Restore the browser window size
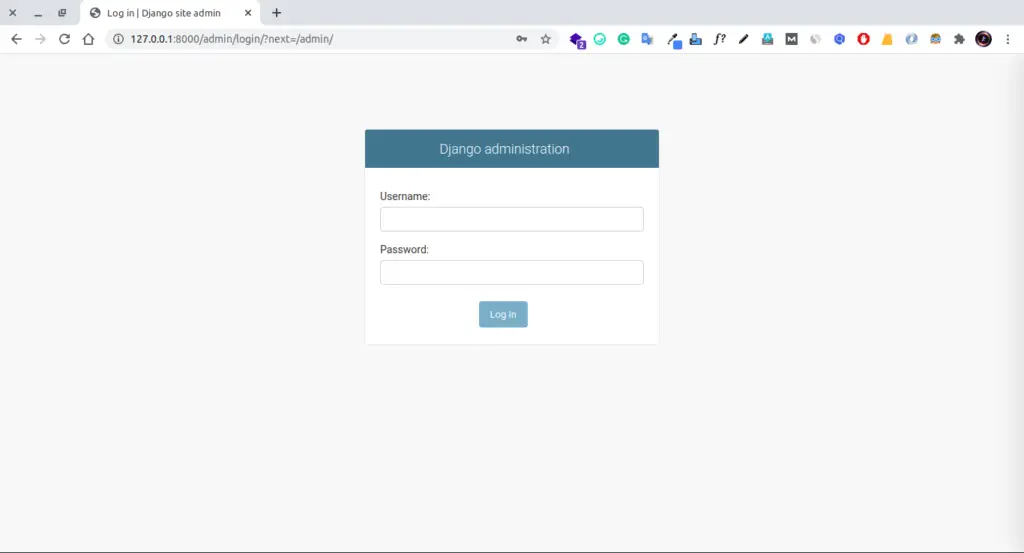 (62, 13)
